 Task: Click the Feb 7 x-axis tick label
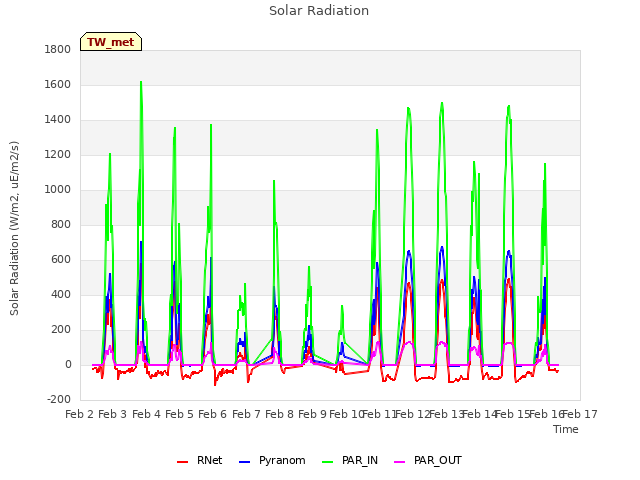pyautogui.click(x=246, y=414)
